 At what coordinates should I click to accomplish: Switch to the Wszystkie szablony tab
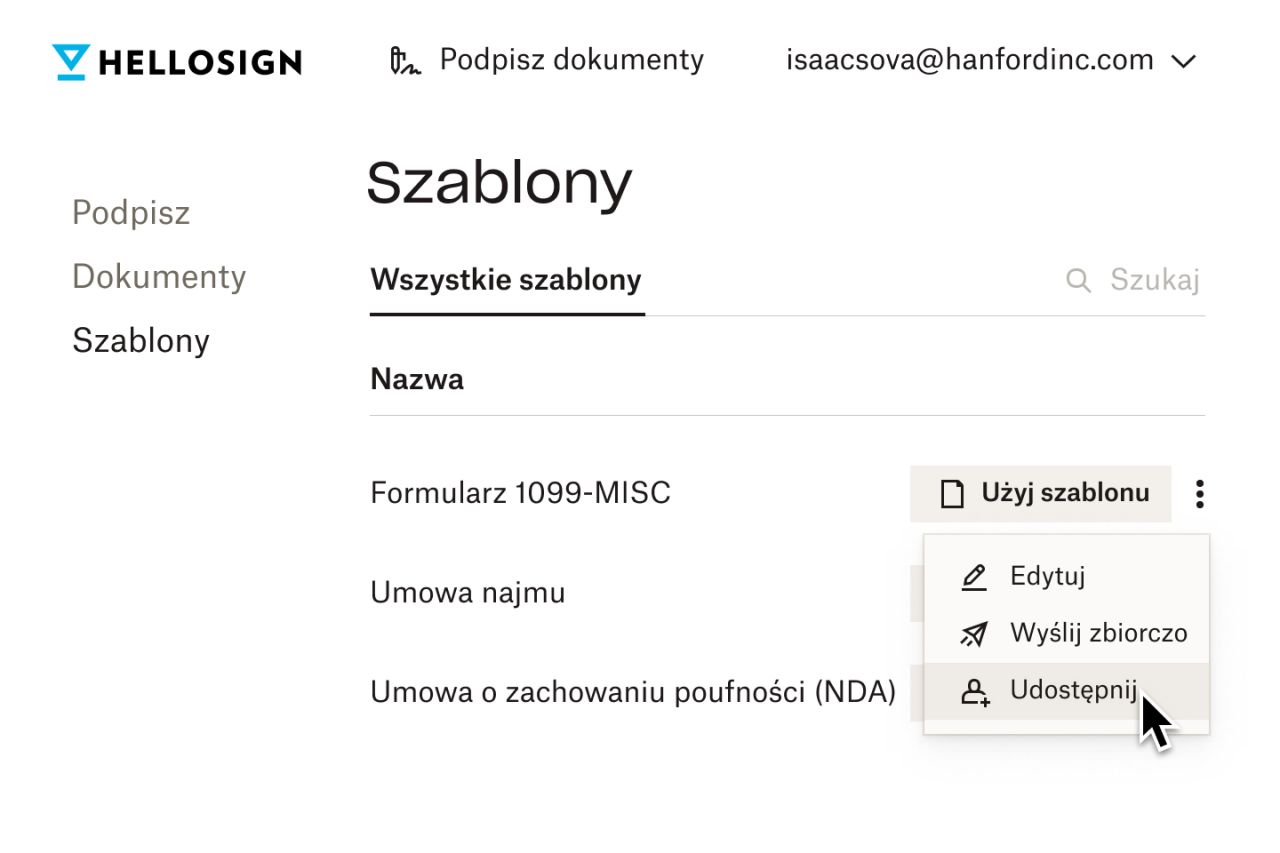point(505,280)
